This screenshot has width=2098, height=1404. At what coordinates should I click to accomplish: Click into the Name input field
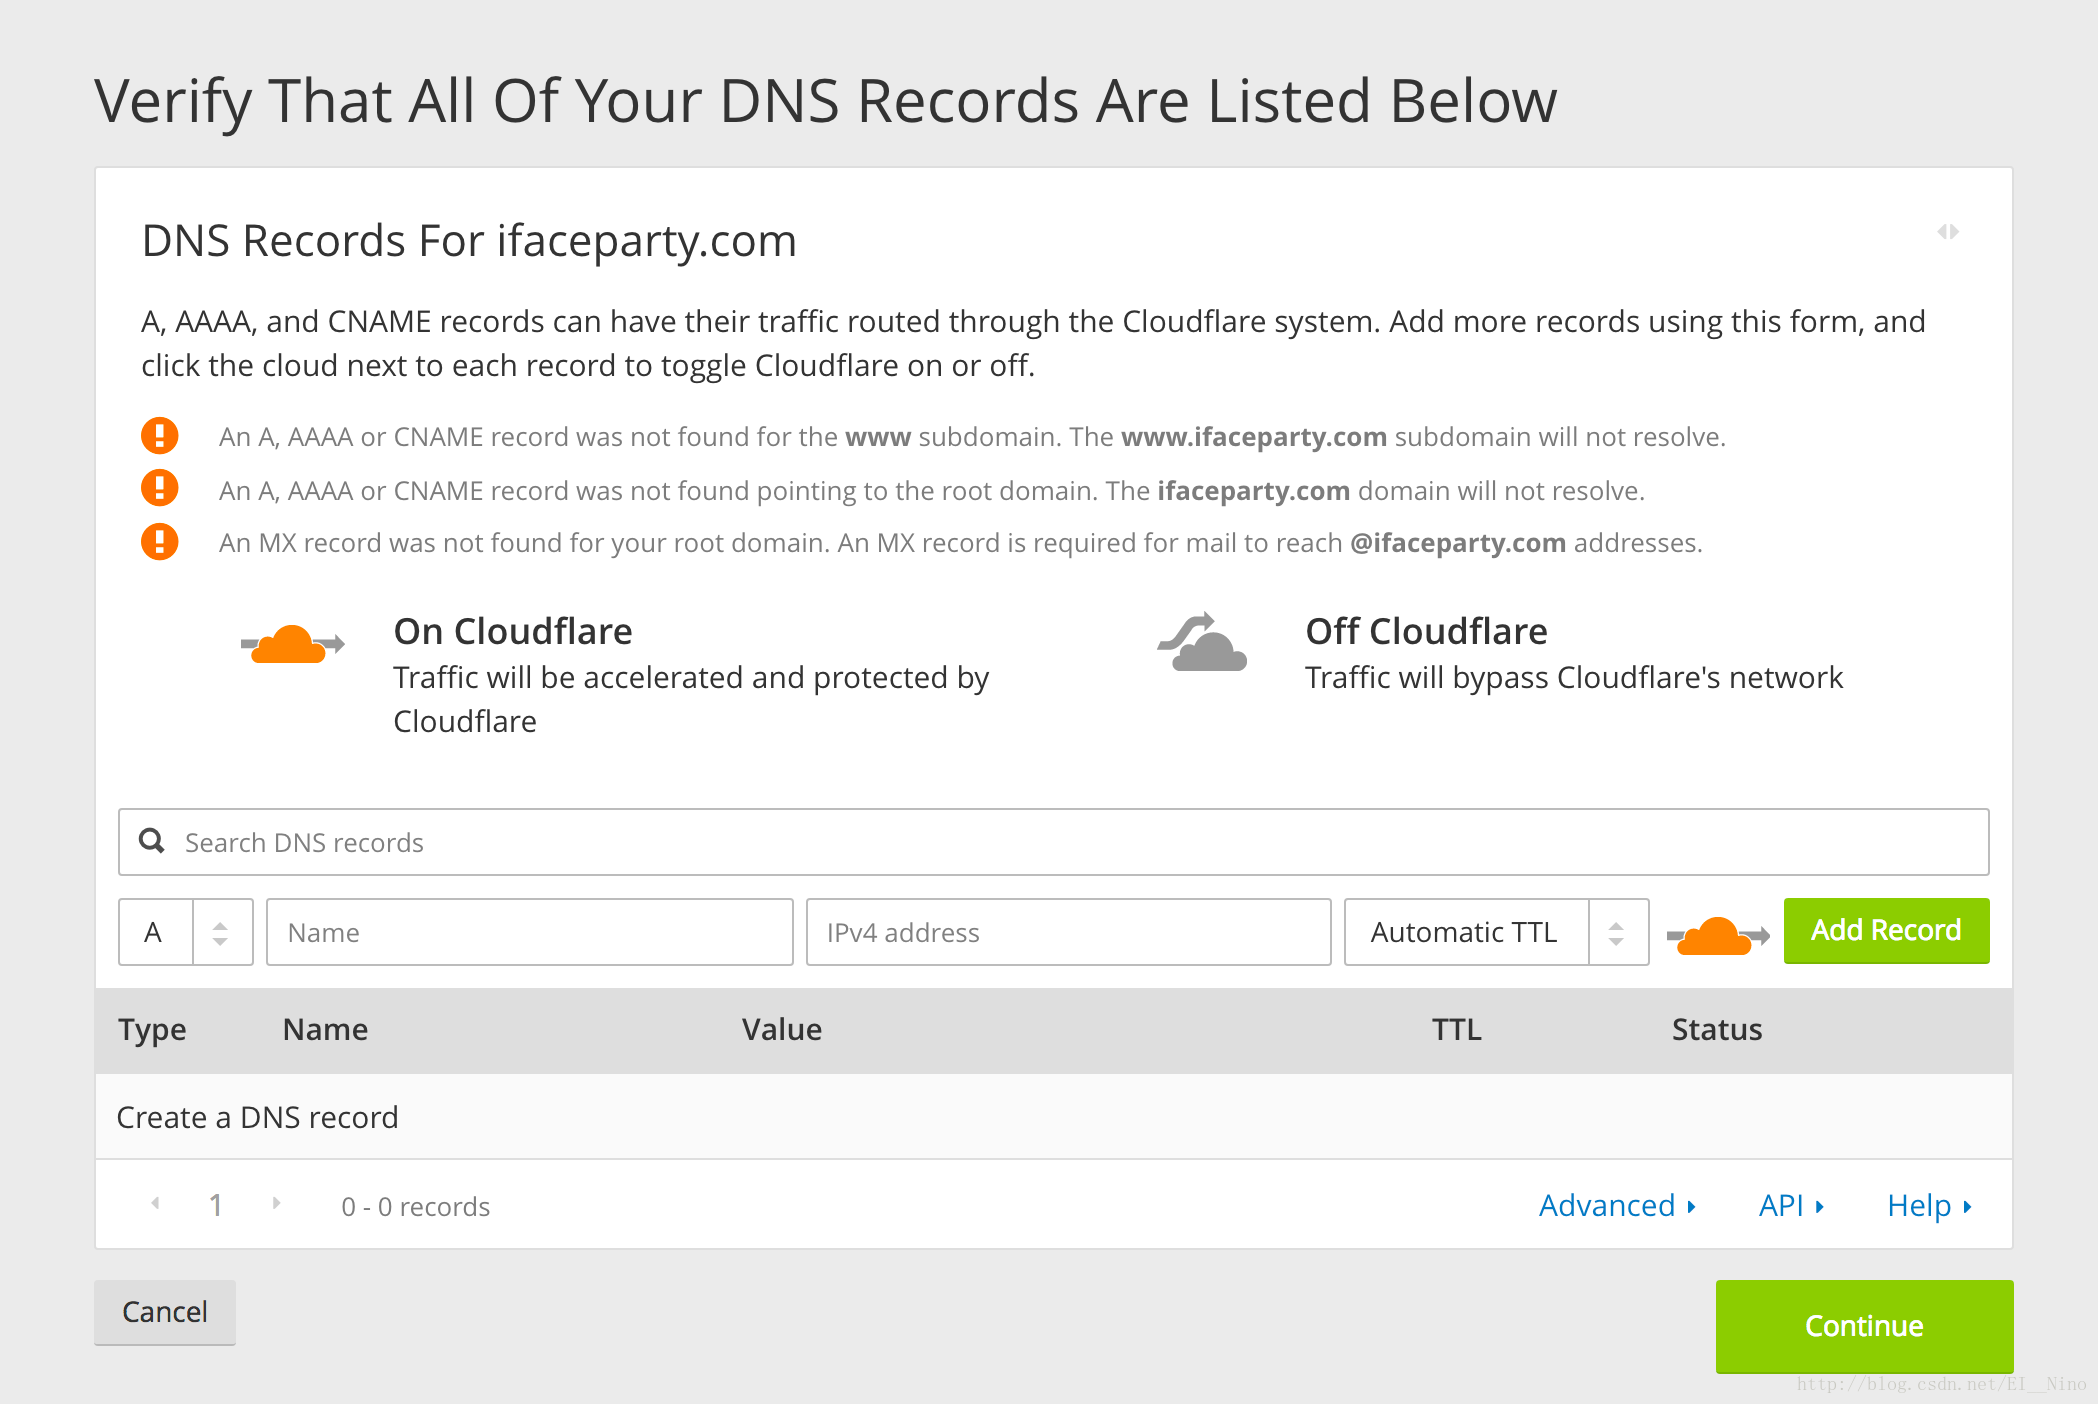530,932
